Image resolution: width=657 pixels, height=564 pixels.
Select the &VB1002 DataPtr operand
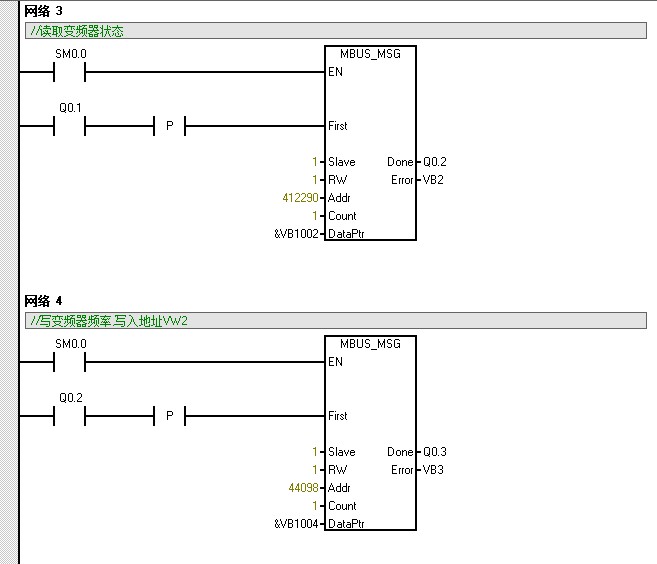point(295,234)
